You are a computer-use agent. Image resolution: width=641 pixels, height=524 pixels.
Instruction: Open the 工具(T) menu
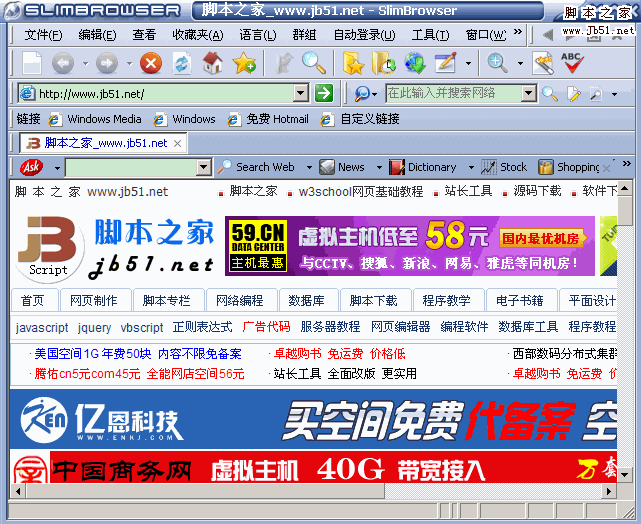pos(430,35)
